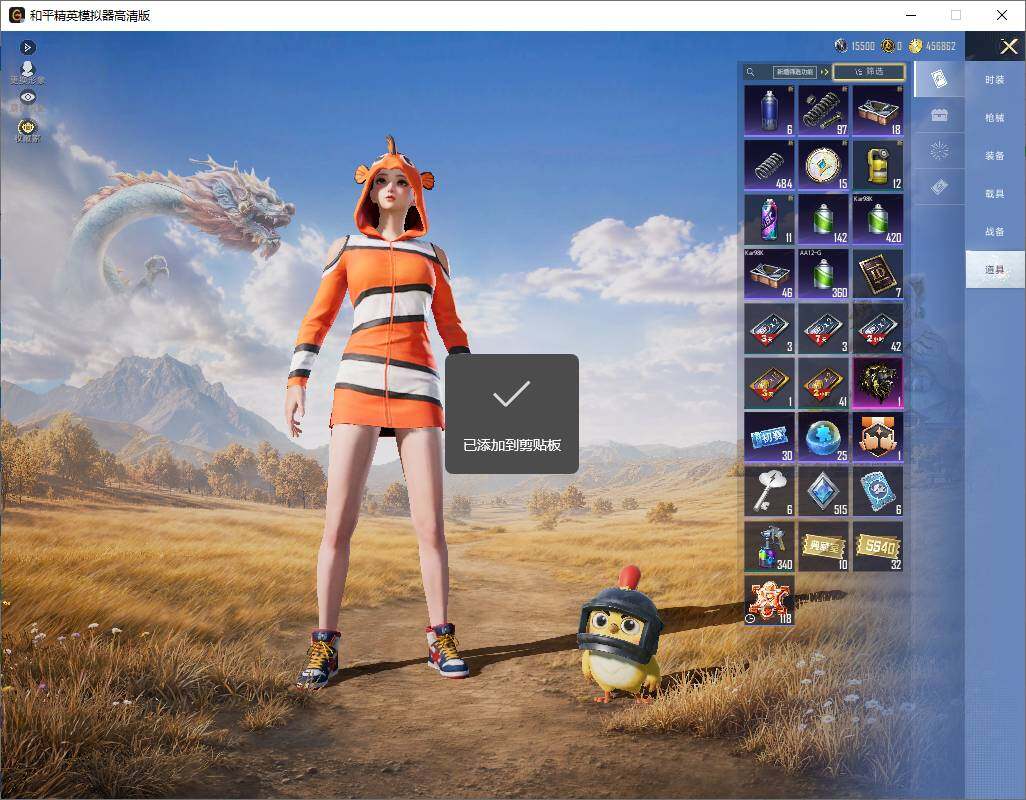Click the gold A currency balance 0
Image resolution: width=1026 pixels, height=800 pixels.
[x=891, y=46]
